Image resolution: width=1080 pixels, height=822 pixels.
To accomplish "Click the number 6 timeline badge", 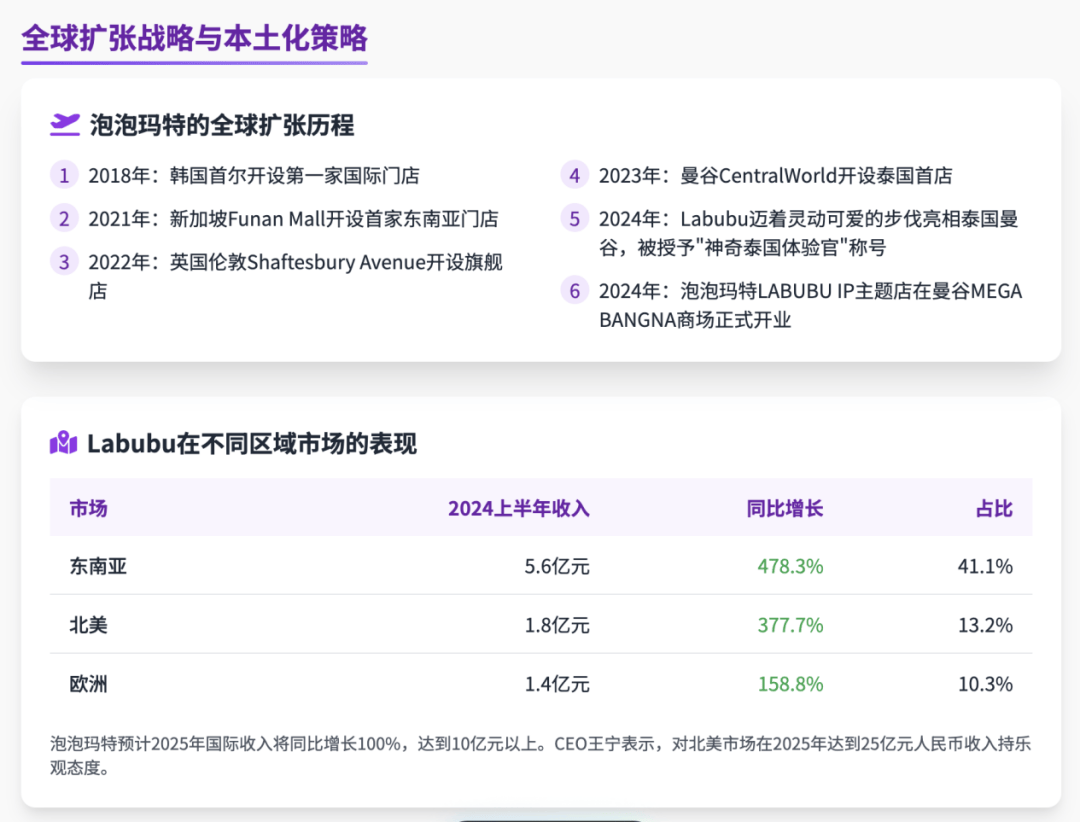I will pos(574,291).
